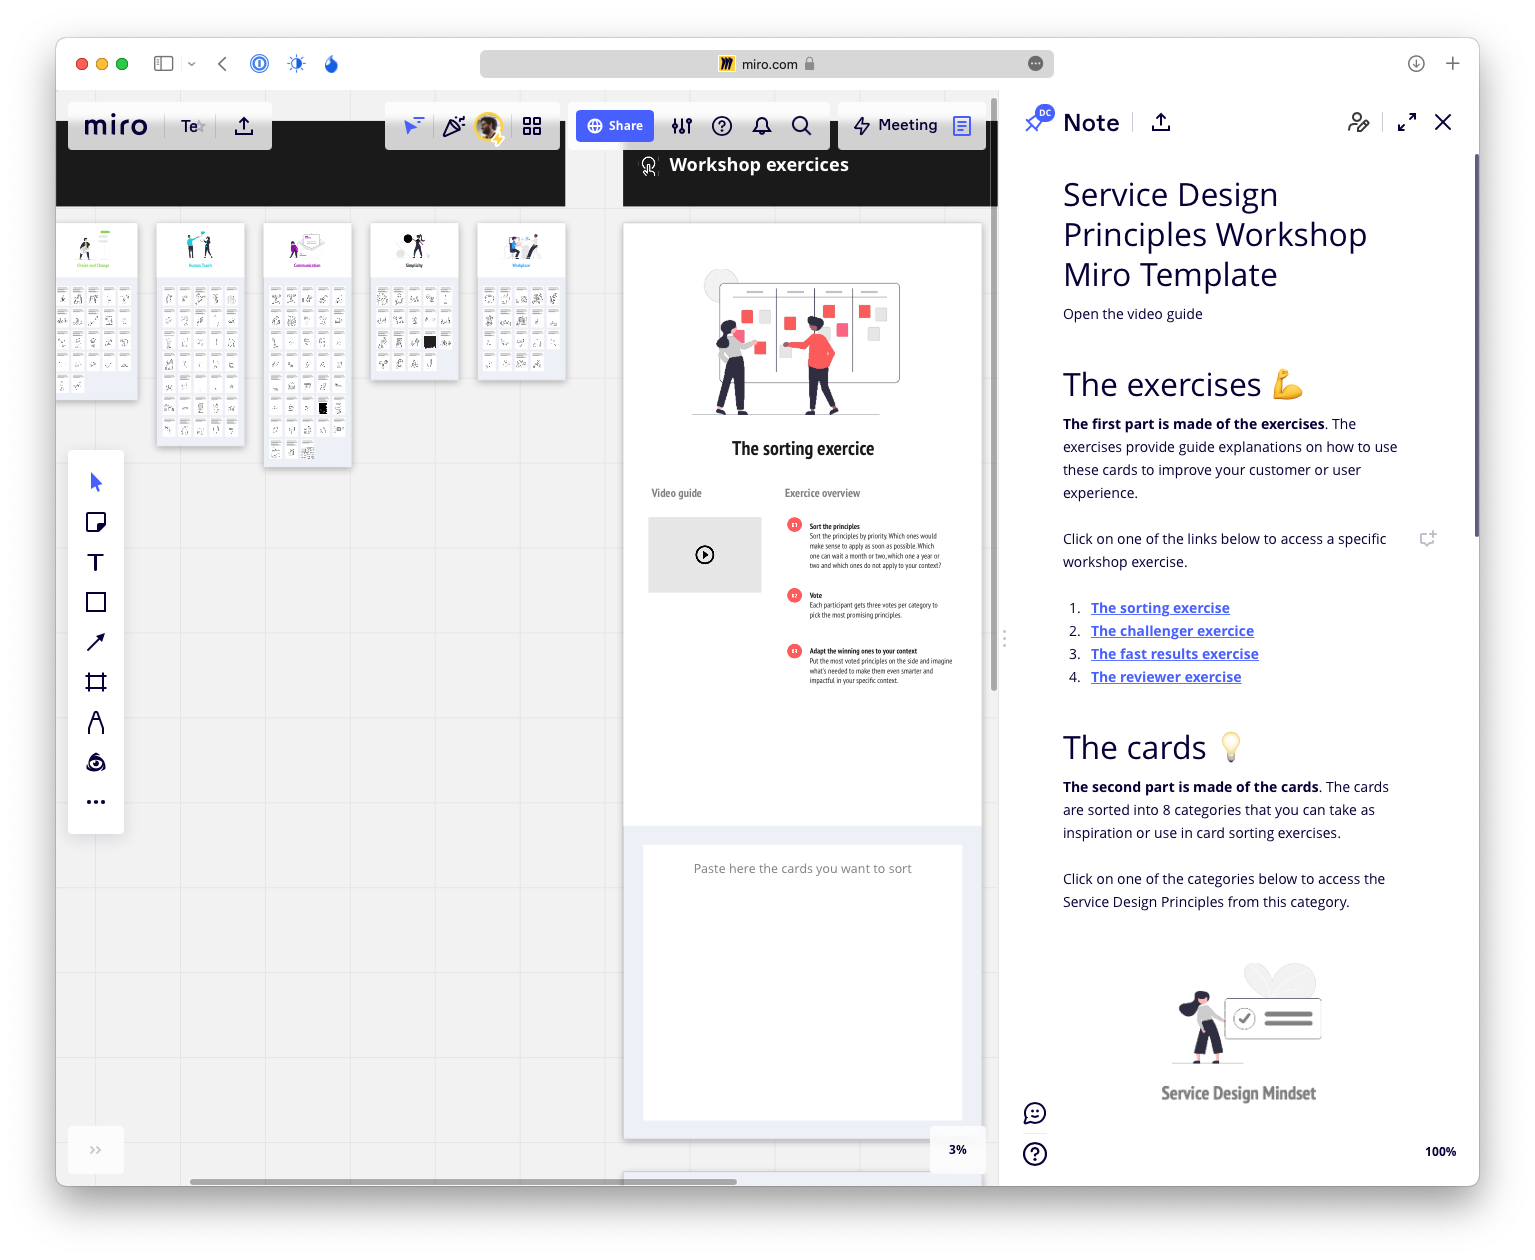Toggle fullscreen for the Note panel
The height and width of the screenshot is (1260, 1535).
pyautogui.click(x=1406, y=122)
